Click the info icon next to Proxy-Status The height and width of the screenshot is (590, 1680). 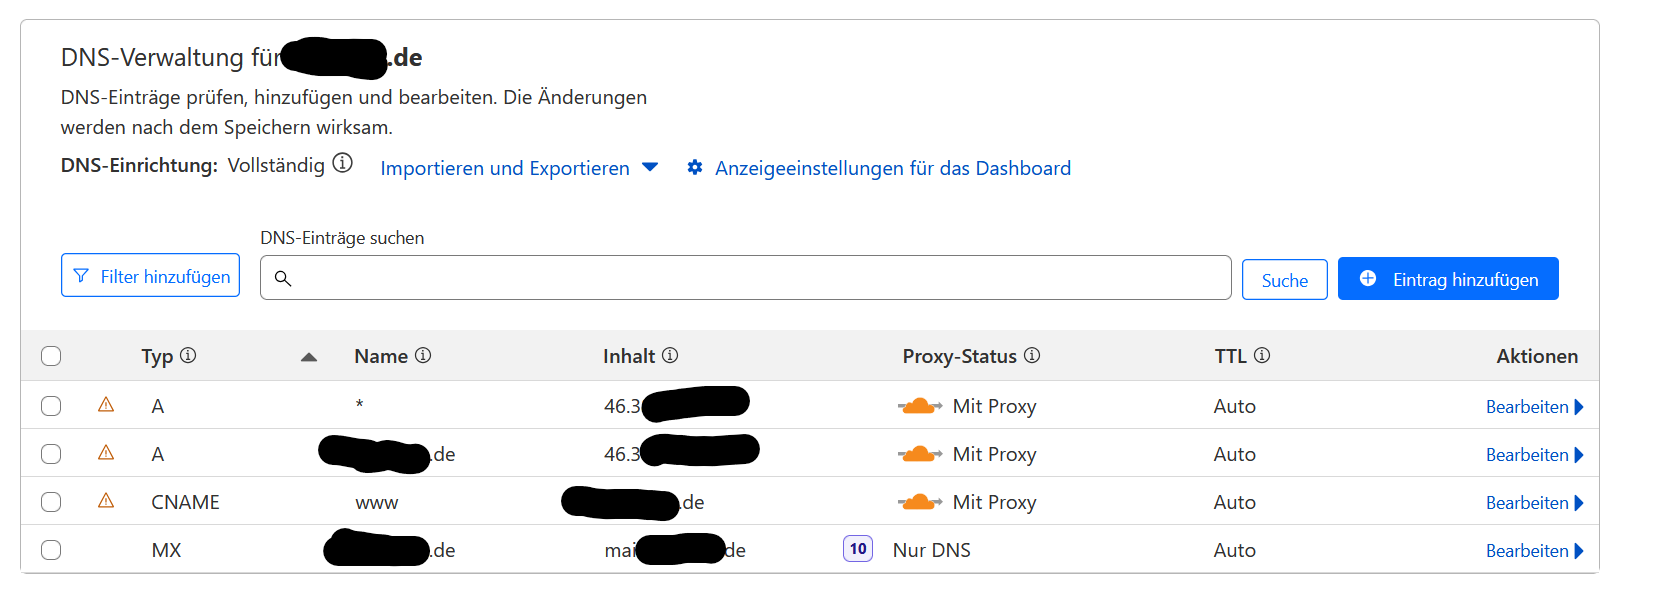click(1032, 355)
